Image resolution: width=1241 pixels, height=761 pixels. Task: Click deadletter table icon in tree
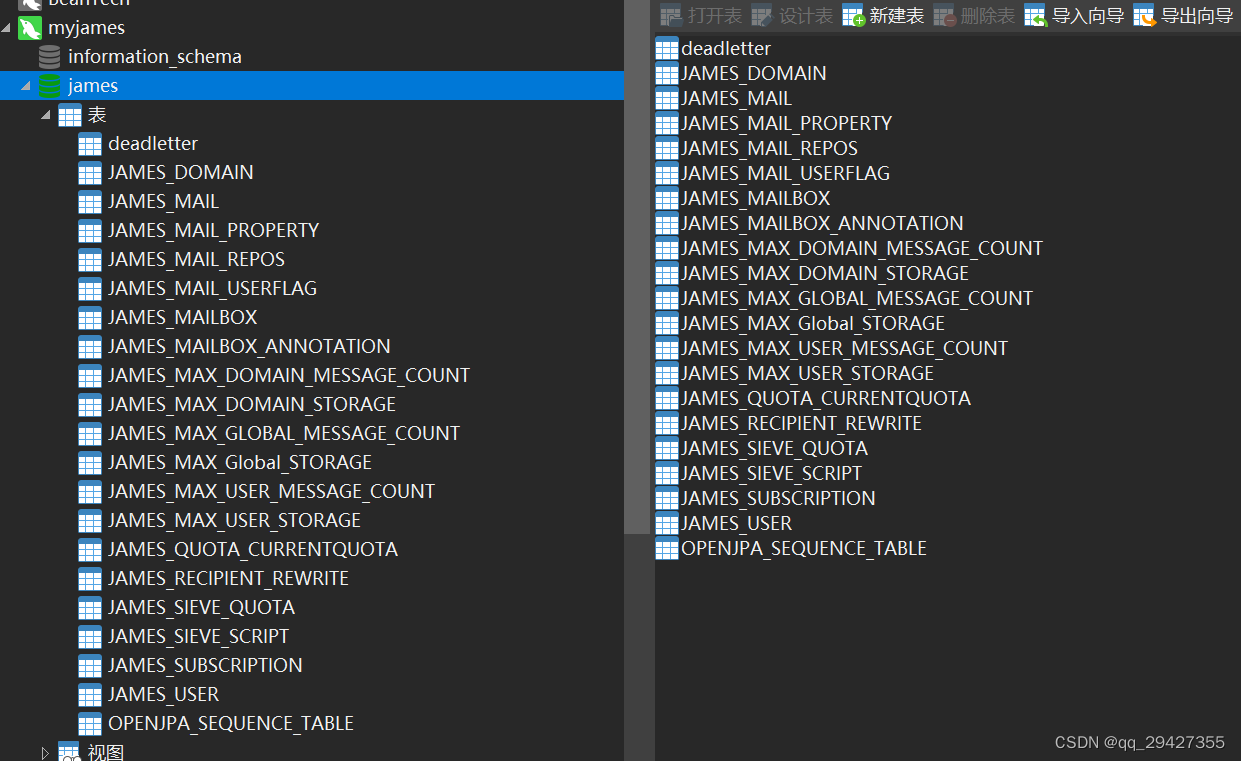90,144
